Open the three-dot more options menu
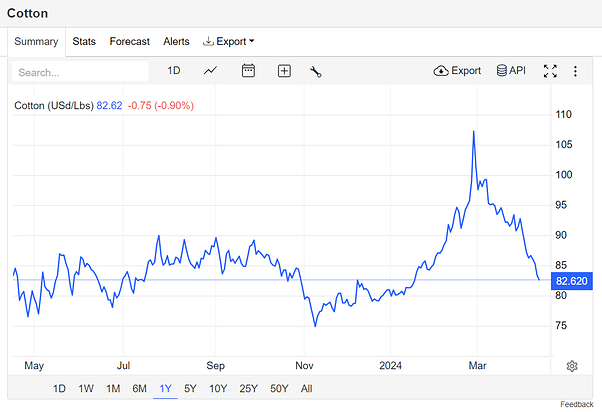The width and height of the screenshot is (602, 412). 575,71
